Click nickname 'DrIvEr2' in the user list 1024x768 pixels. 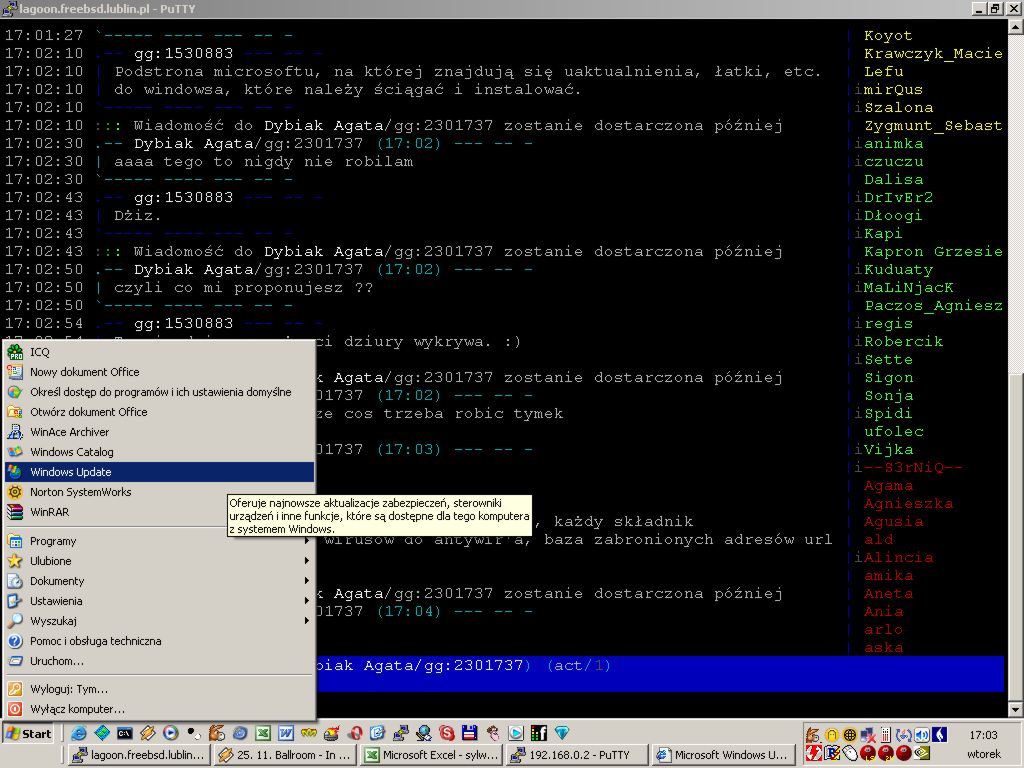[x=899, y=197]
